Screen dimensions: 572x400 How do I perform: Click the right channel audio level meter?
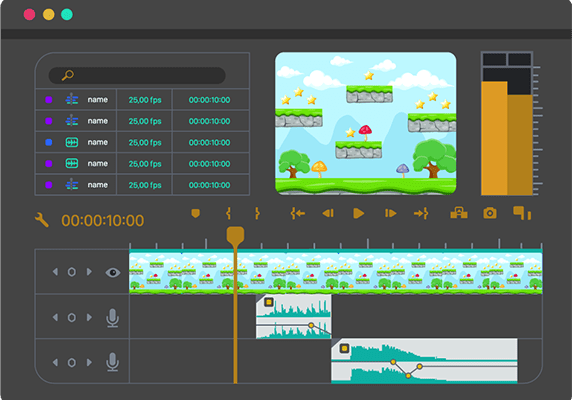click(519, 145)
